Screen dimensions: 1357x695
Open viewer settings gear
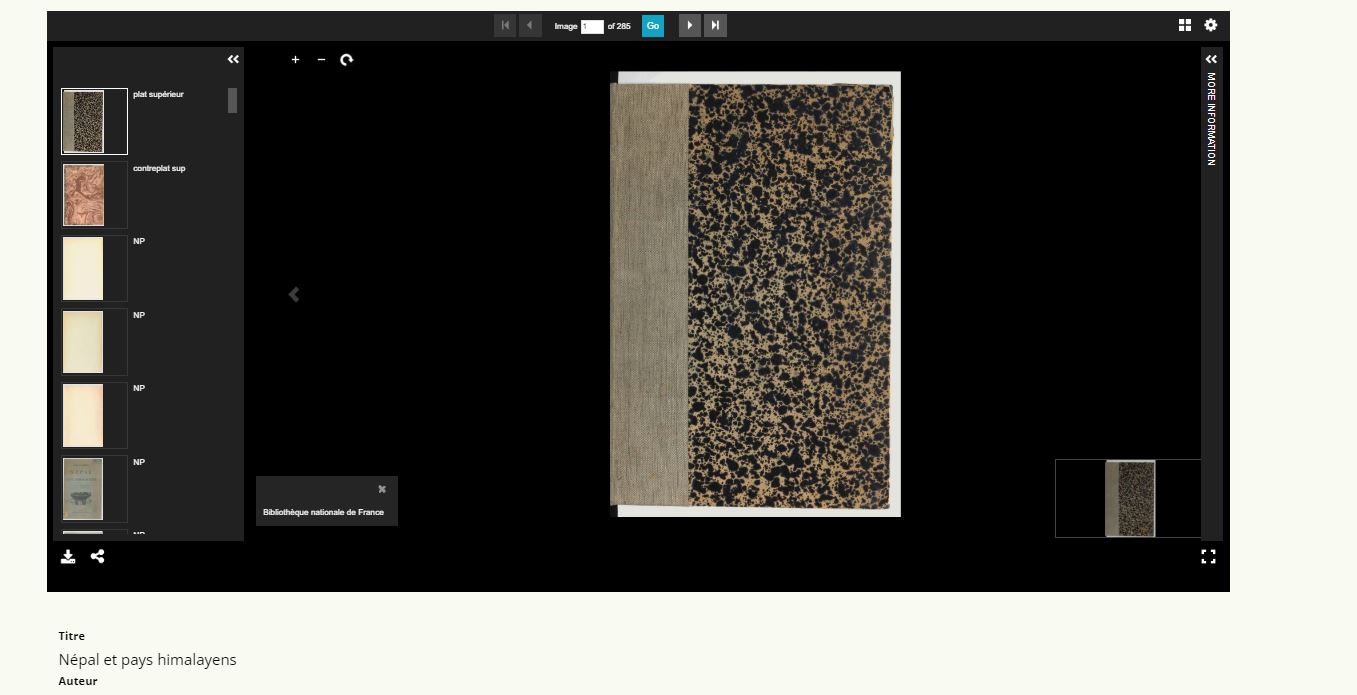1211,25
